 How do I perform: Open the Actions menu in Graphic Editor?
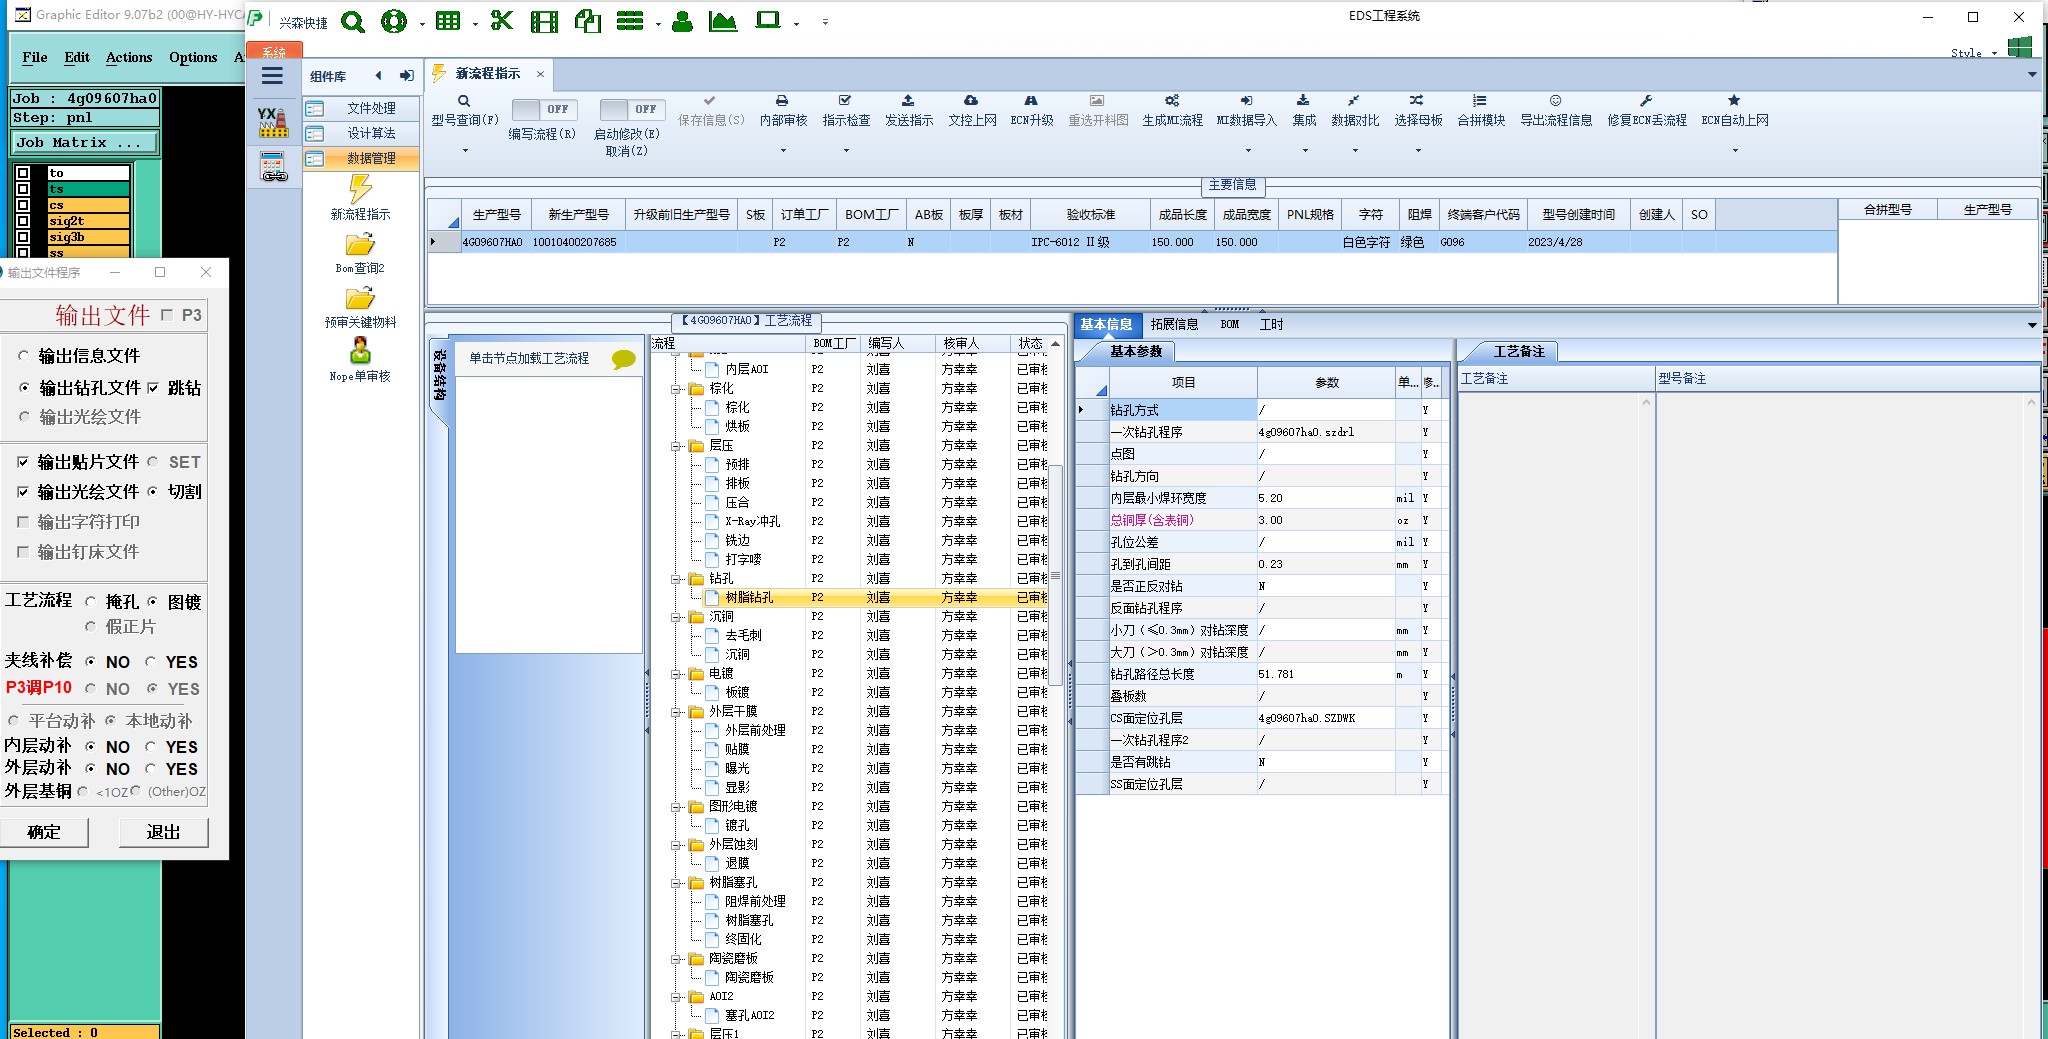click(129, 58)
